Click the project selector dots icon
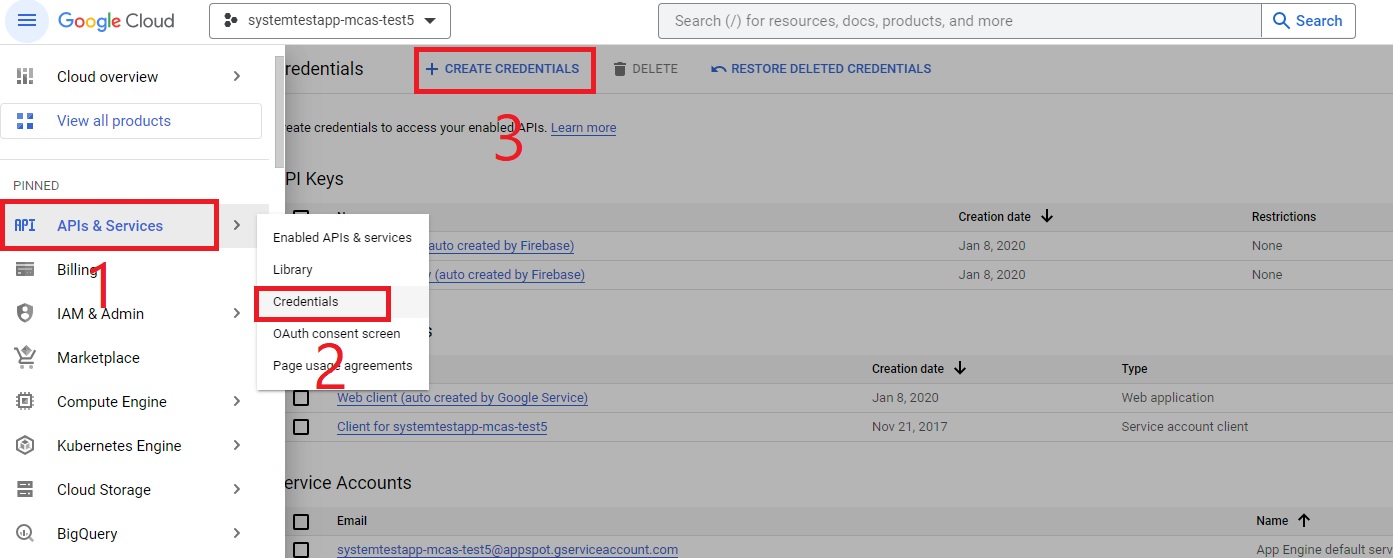The height and width of the screenshot is (558, 1393). pos(230,21)
